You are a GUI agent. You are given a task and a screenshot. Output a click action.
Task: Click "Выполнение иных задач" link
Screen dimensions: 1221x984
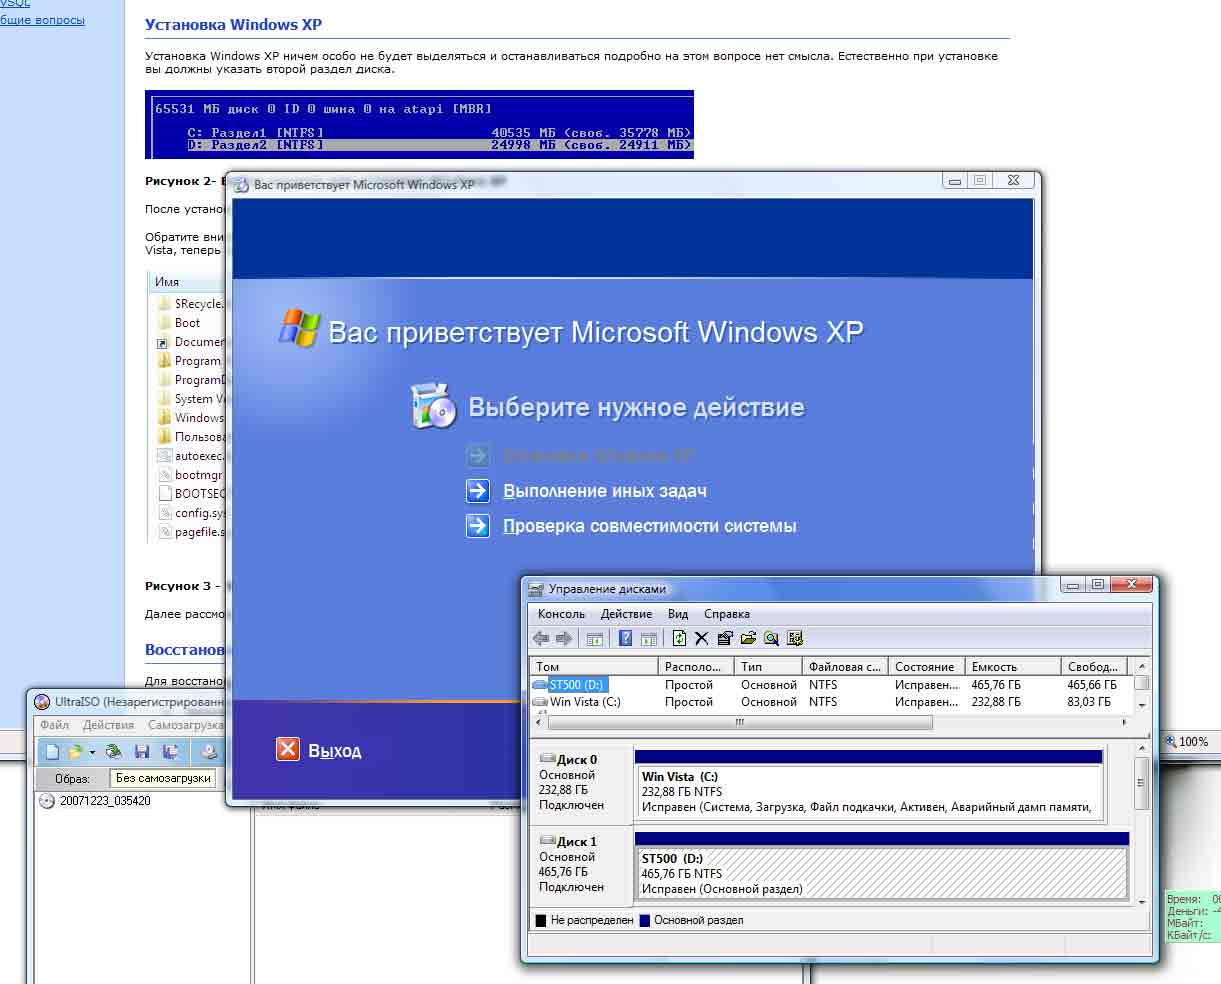click(605, 491)
